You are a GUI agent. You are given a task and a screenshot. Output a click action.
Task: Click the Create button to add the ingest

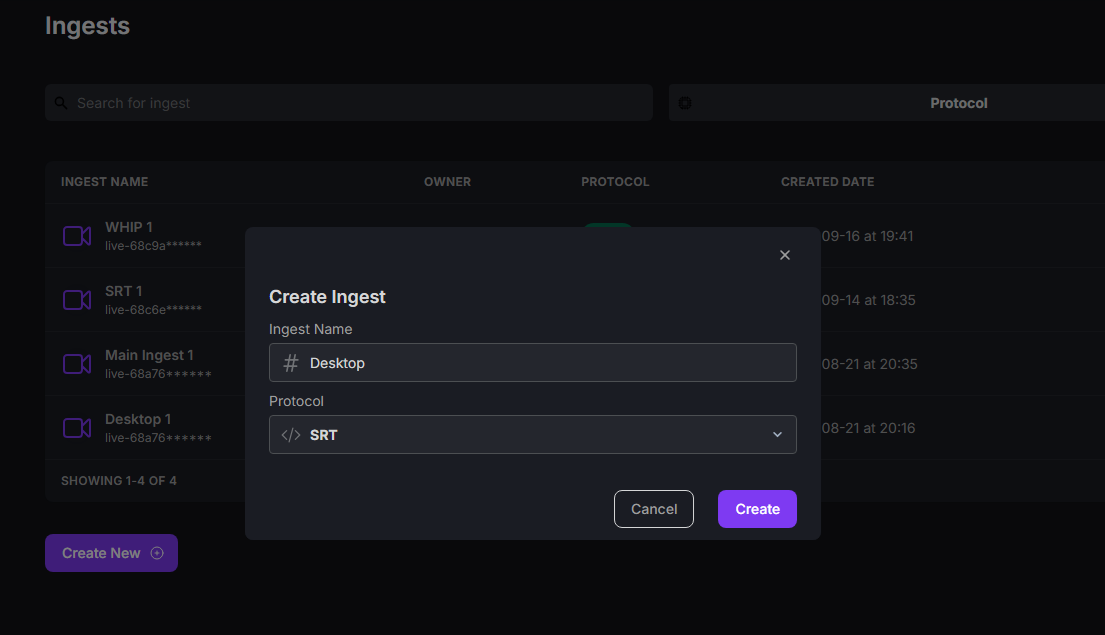757,509
